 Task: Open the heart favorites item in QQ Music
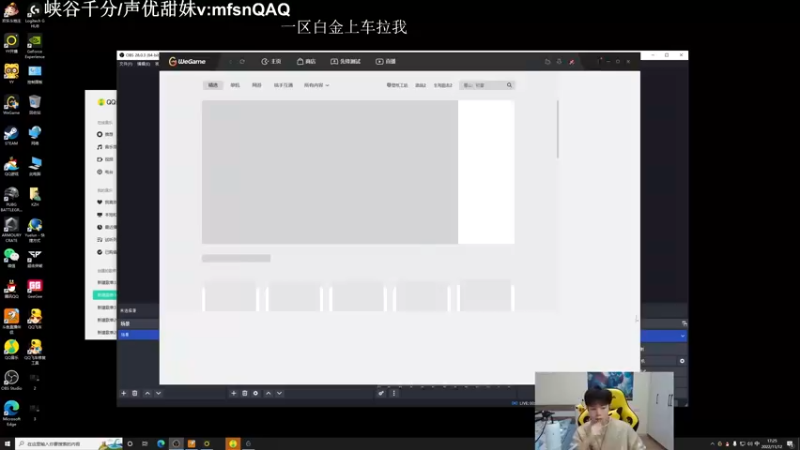pos(106,202)
